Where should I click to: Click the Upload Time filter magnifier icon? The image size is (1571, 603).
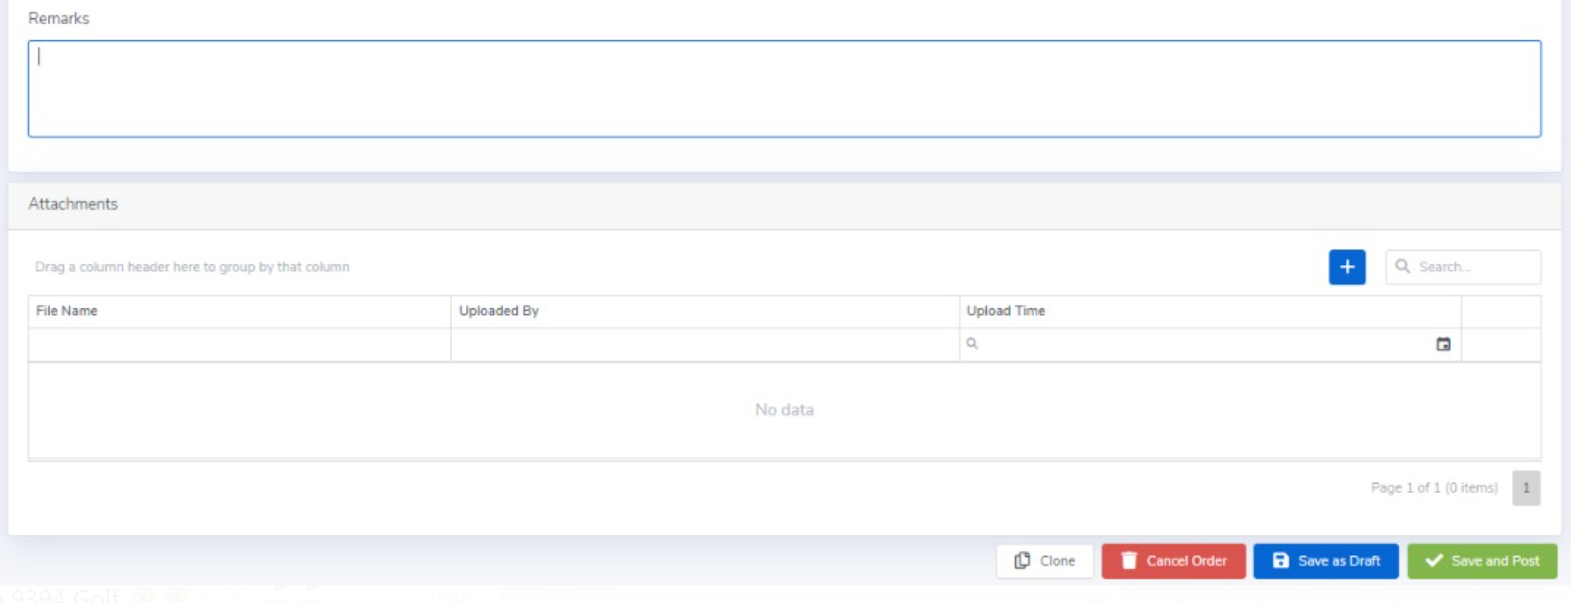click(x=972, y=344)
